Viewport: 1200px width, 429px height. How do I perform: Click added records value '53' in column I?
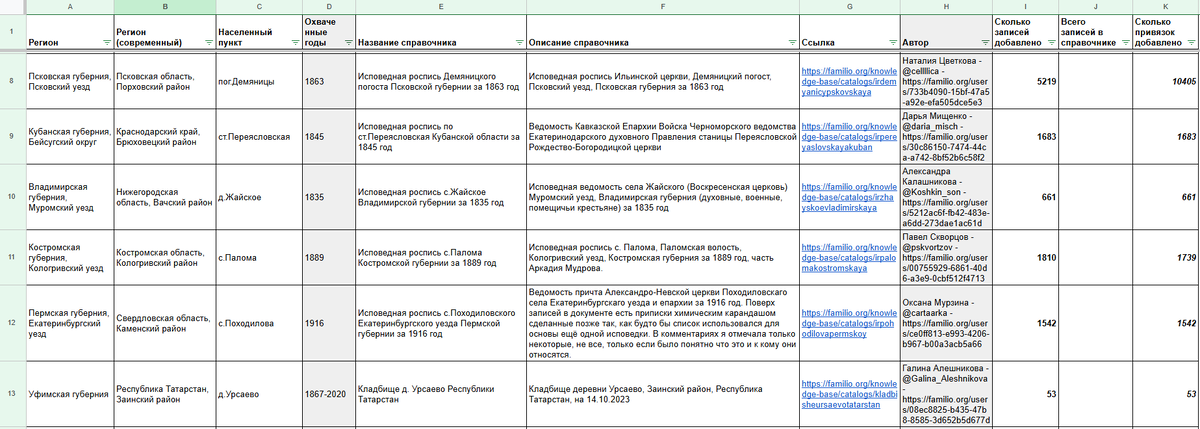point(1024,394)
